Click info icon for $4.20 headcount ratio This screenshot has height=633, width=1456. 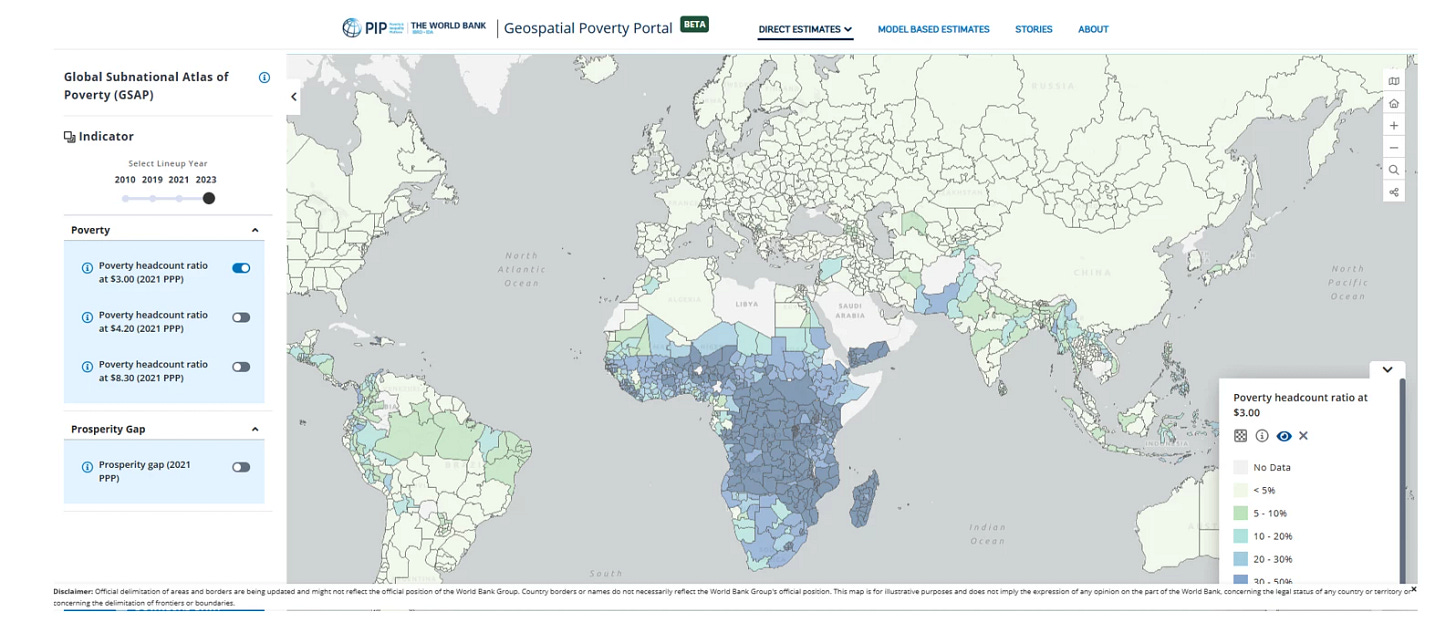pos(87,317)
